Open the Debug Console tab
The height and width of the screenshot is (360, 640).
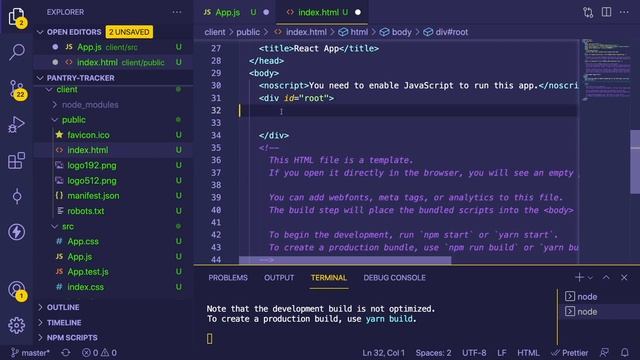(x=394, y=278)
